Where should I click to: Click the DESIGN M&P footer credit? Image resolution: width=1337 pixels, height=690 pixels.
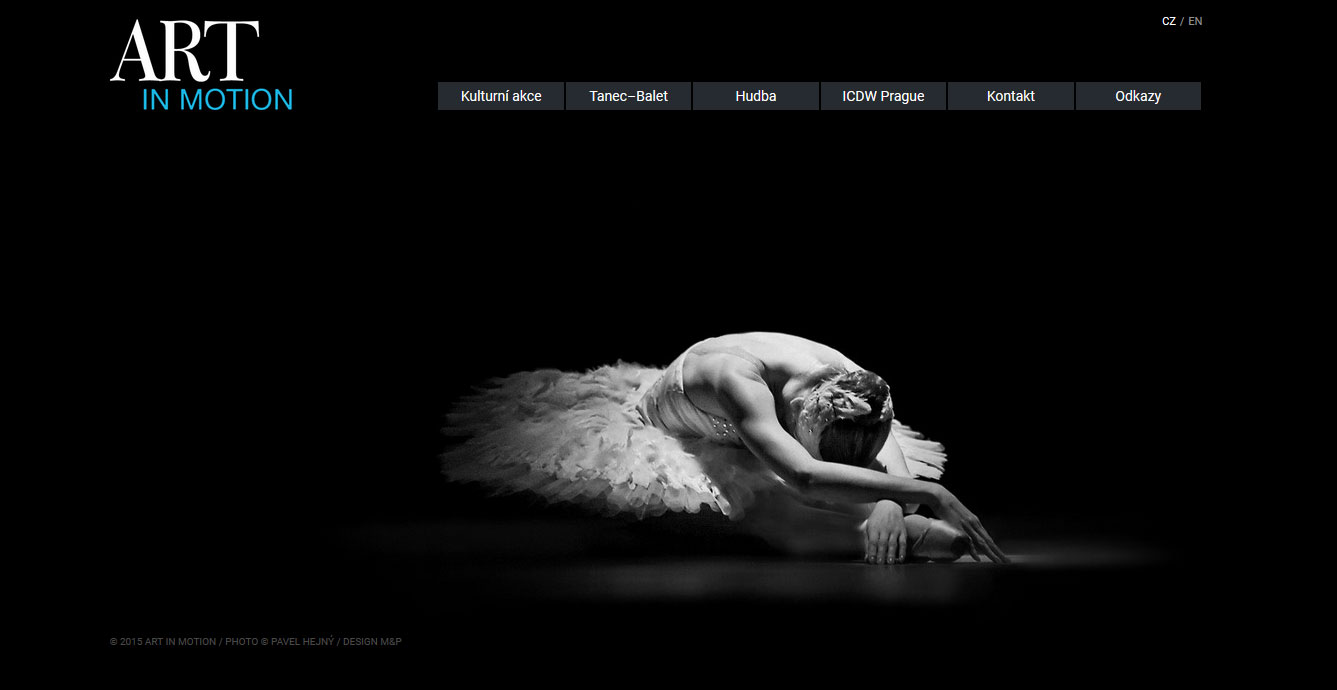372,642
